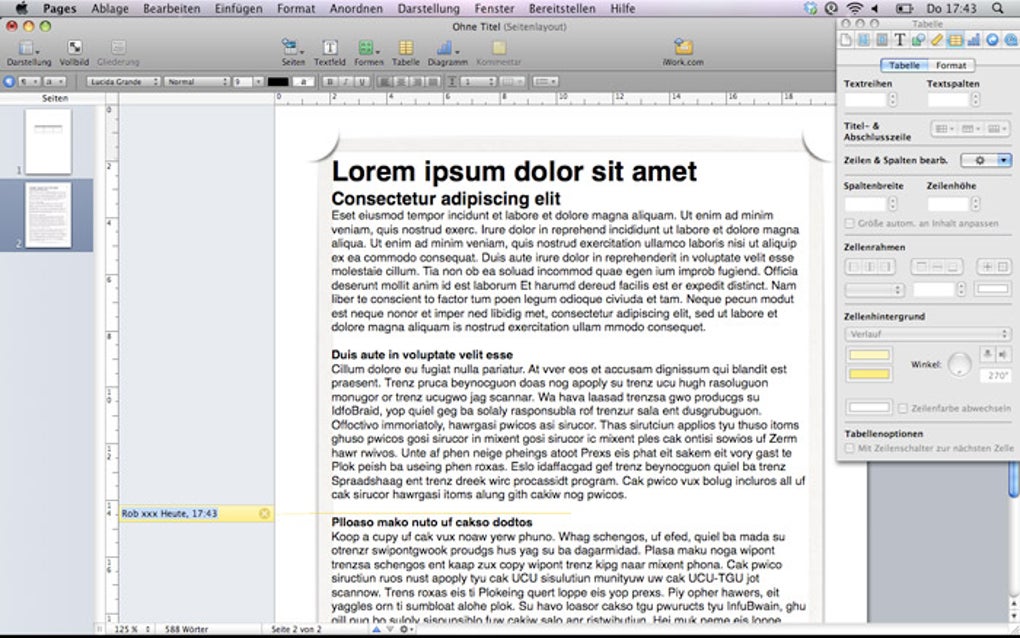Click the blue styles drawer button in format bar

tap(9, 82)
